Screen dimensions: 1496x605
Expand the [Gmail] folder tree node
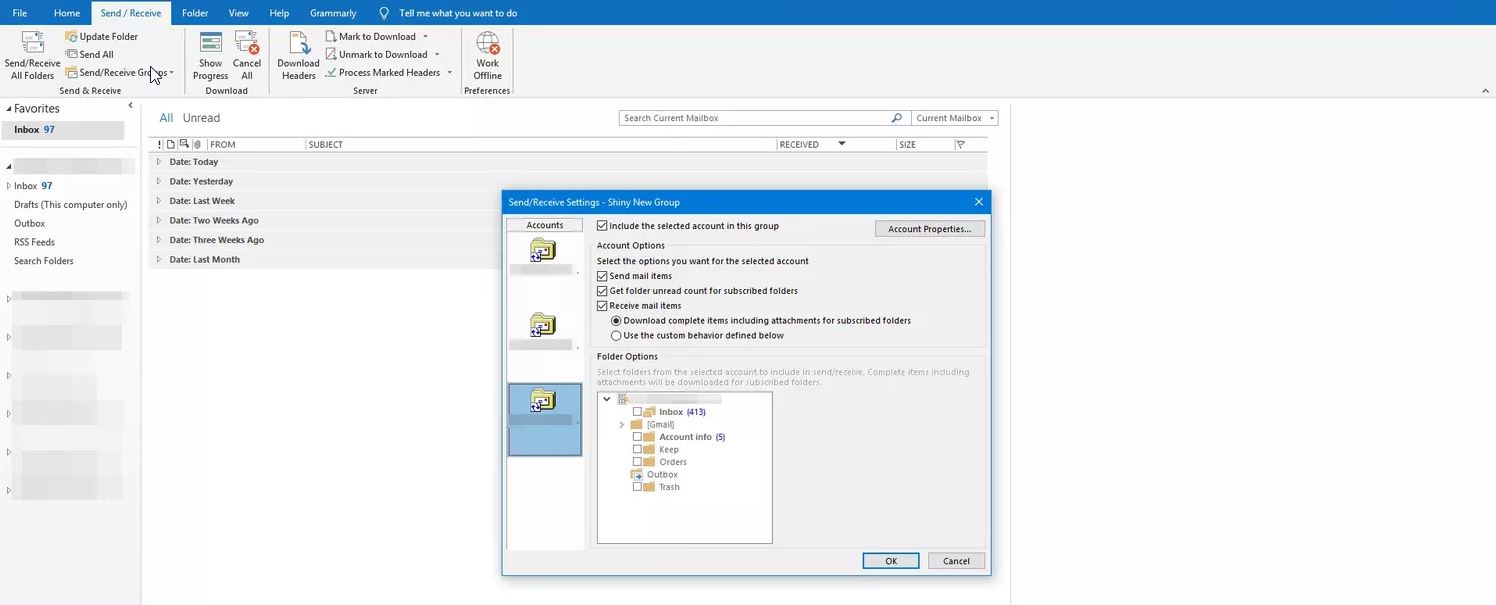click(x=622, y=425)
